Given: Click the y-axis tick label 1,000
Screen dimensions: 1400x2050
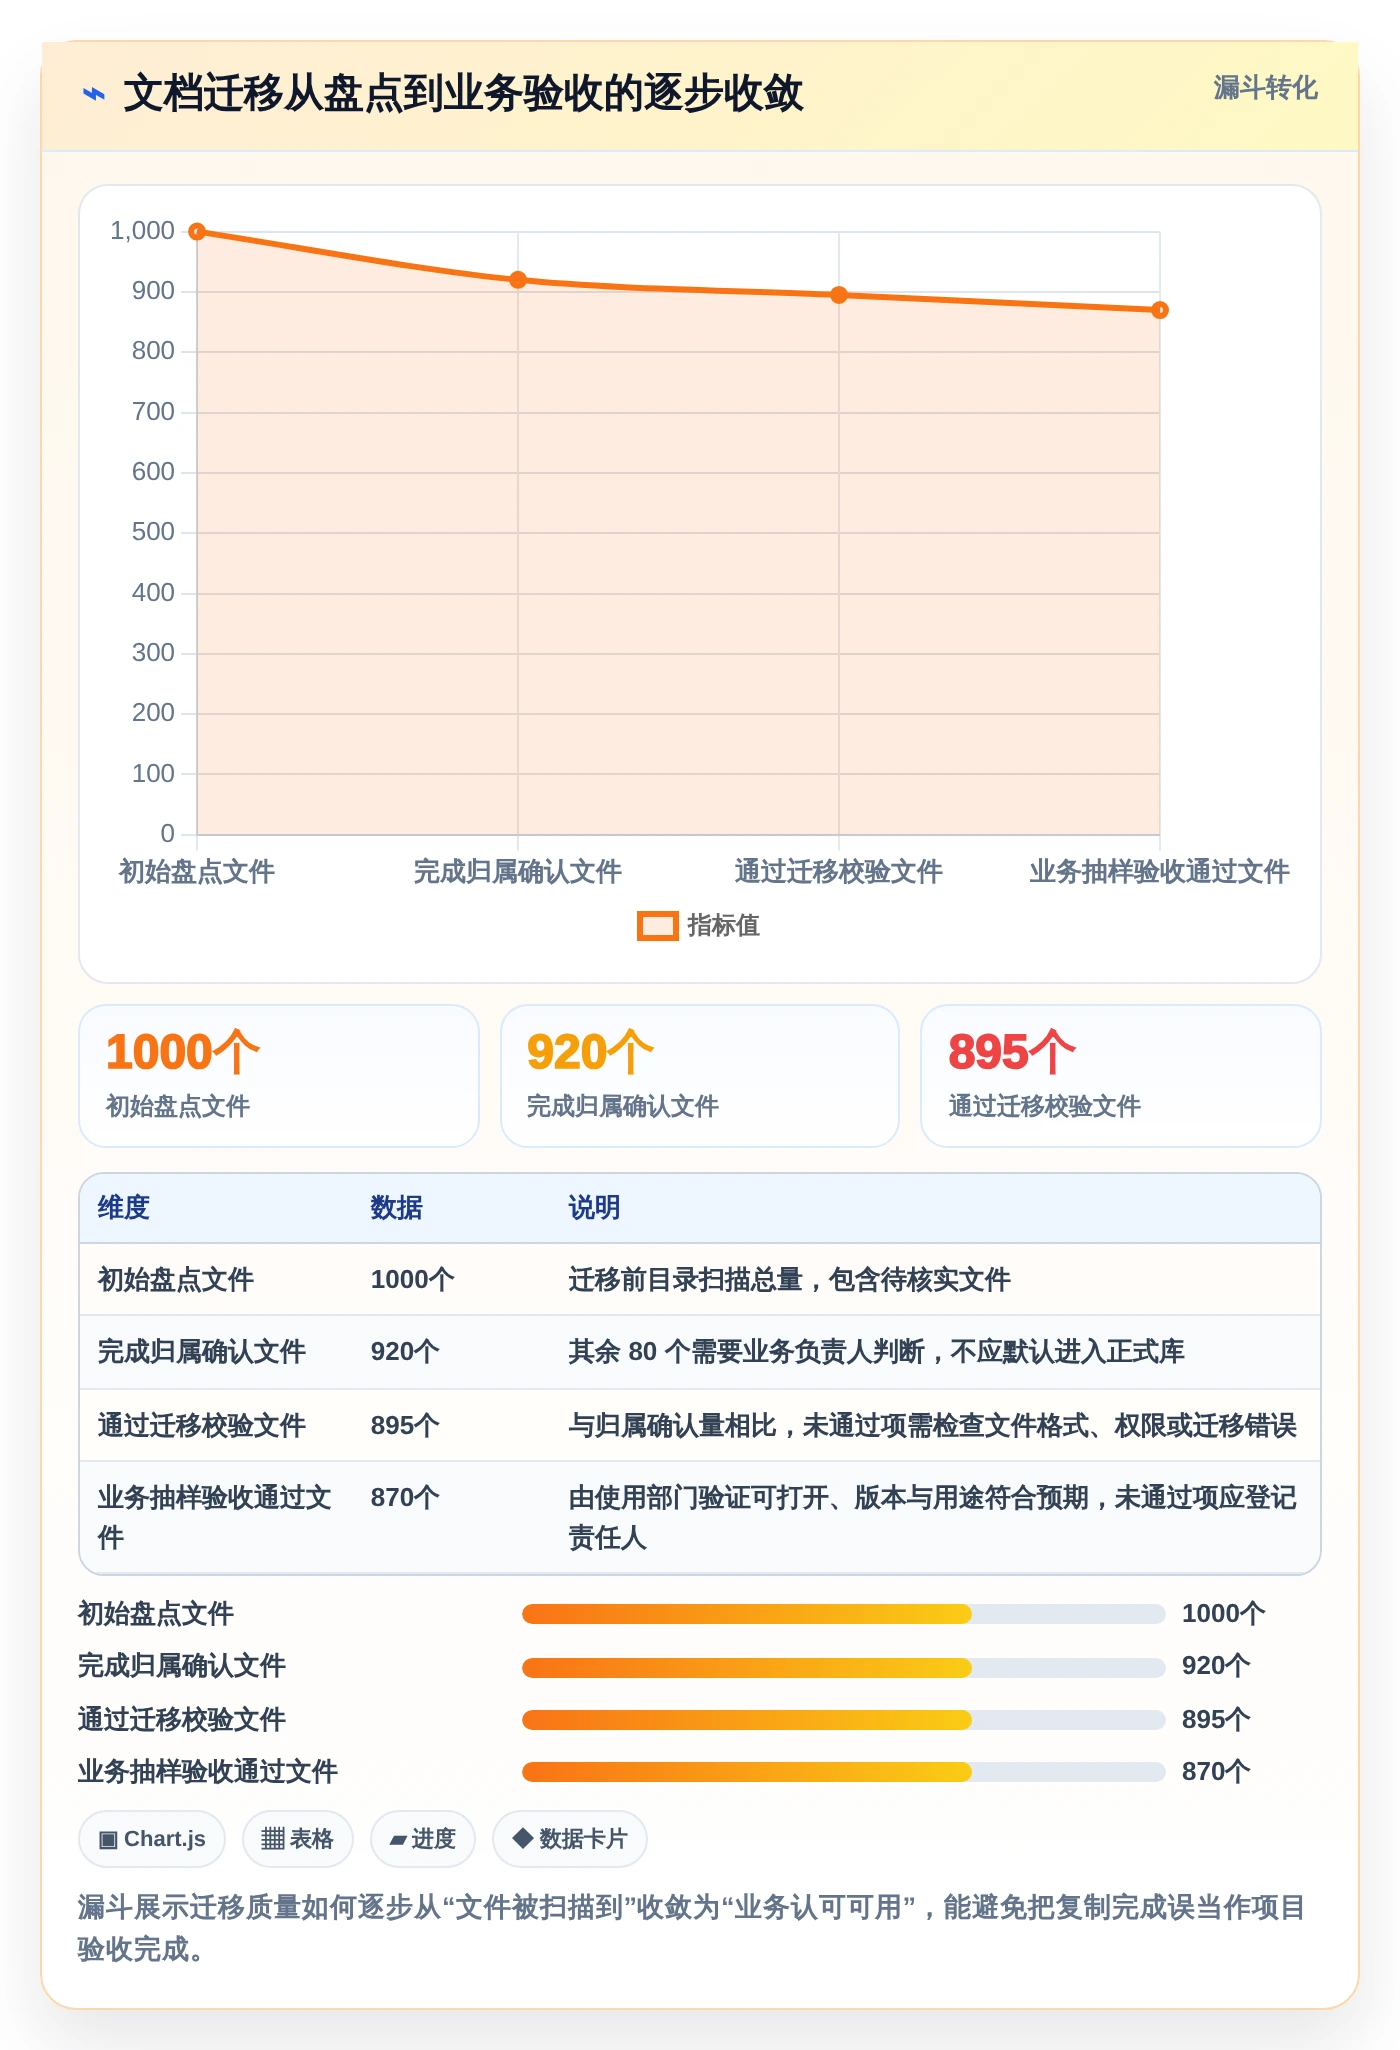Looking at the screenshot, I should coord(142,231).
